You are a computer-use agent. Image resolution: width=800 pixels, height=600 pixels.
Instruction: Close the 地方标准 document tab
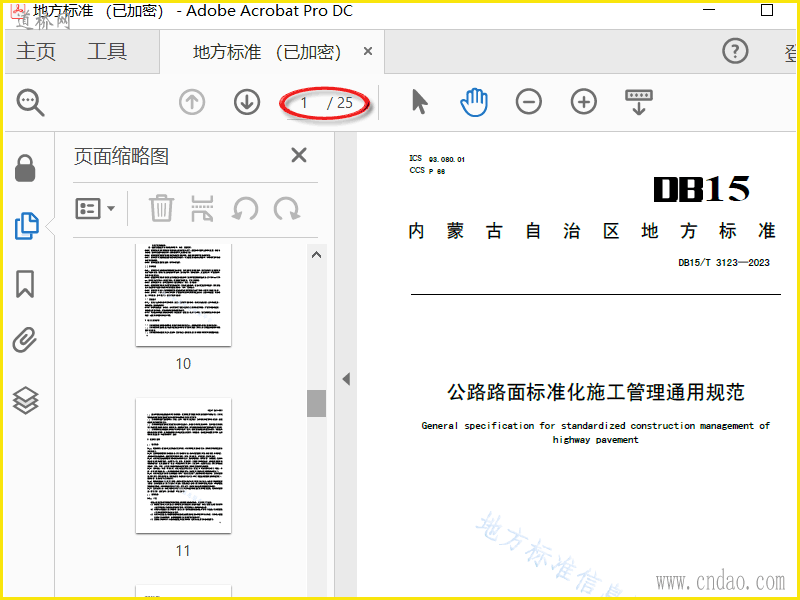click(368, 51)
